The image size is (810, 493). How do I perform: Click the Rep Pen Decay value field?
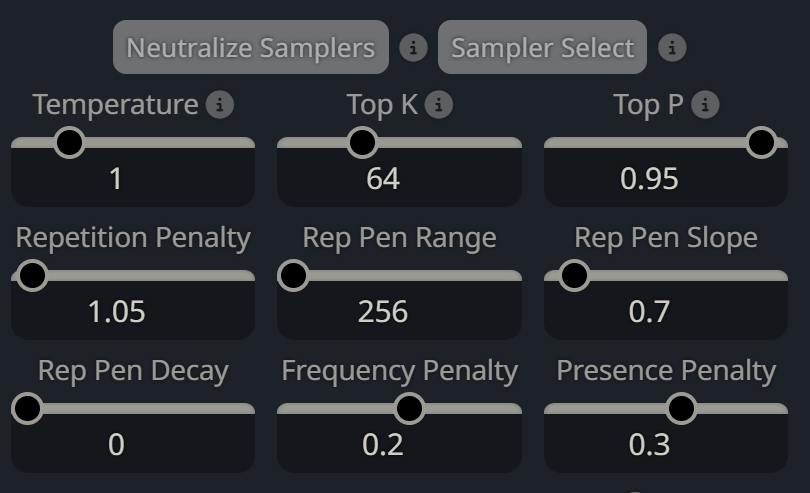click(133, 444)
